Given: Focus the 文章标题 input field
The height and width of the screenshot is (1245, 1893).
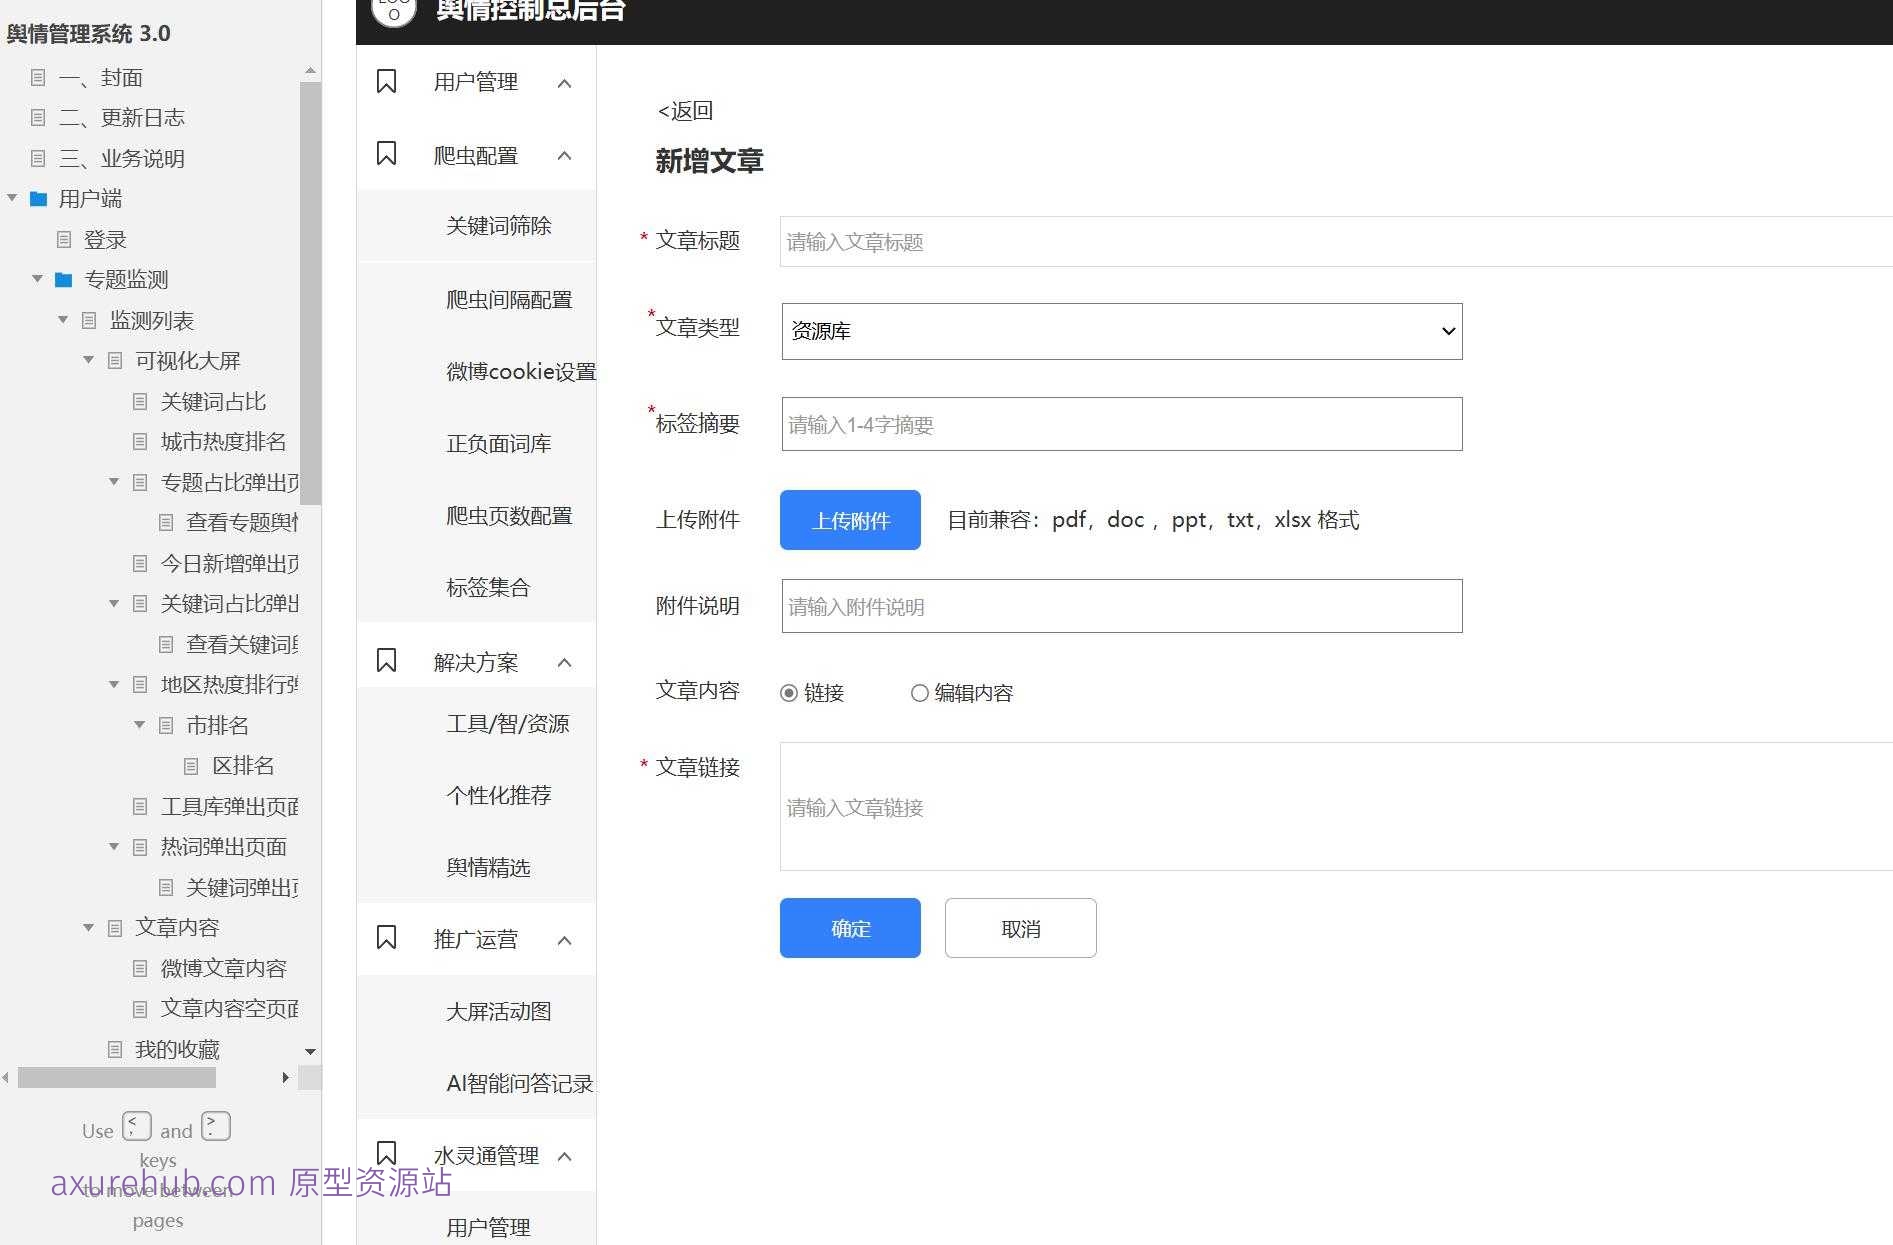Looking at the screenshot, I should (x=1335, y=242).
